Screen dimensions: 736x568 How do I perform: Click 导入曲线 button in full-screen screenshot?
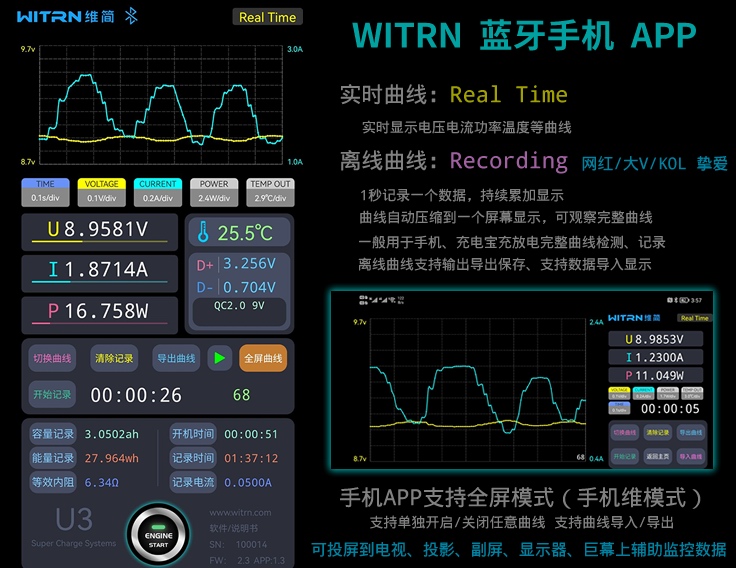click(x=690, y=456)
